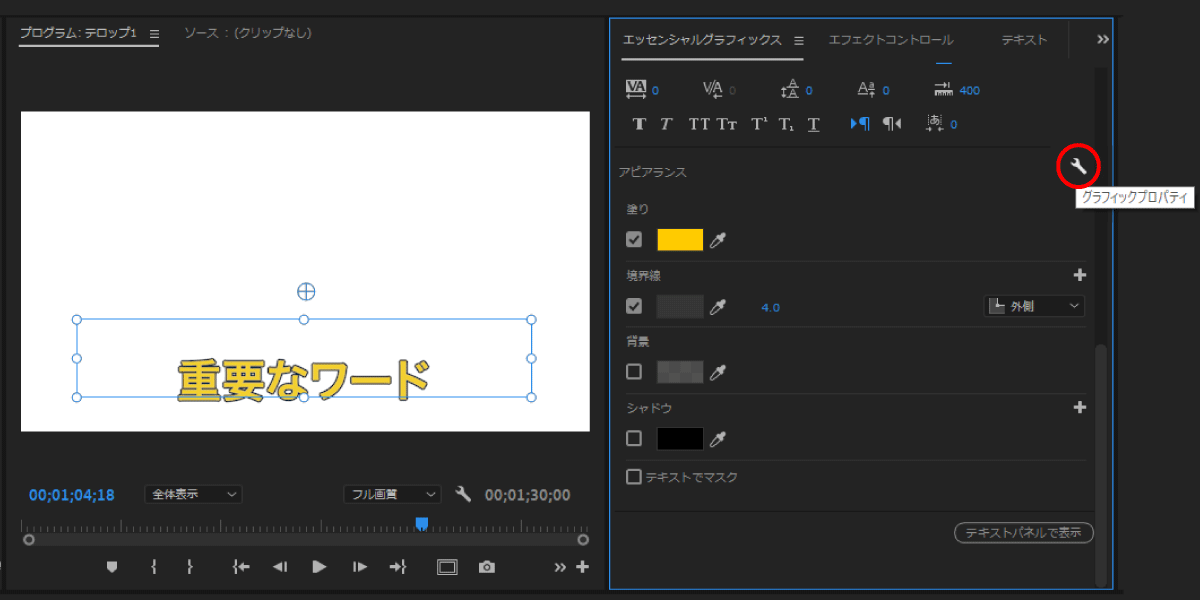Screen dimensions: 1200x600
Task: Click the kerning icon
Action: coord(713,89)
